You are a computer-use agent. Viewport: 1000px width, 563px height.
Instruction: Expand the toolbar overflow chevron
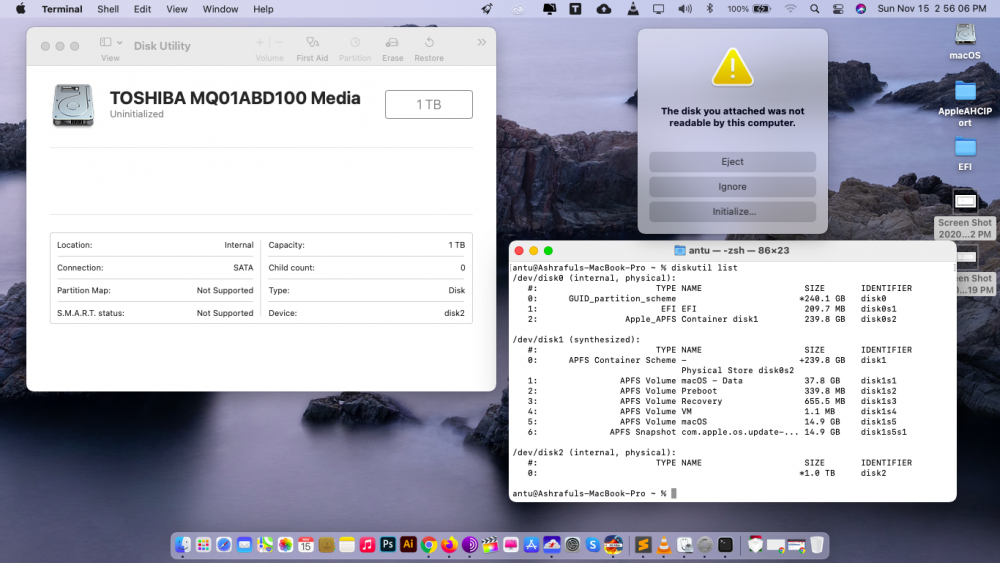point(482,42)
